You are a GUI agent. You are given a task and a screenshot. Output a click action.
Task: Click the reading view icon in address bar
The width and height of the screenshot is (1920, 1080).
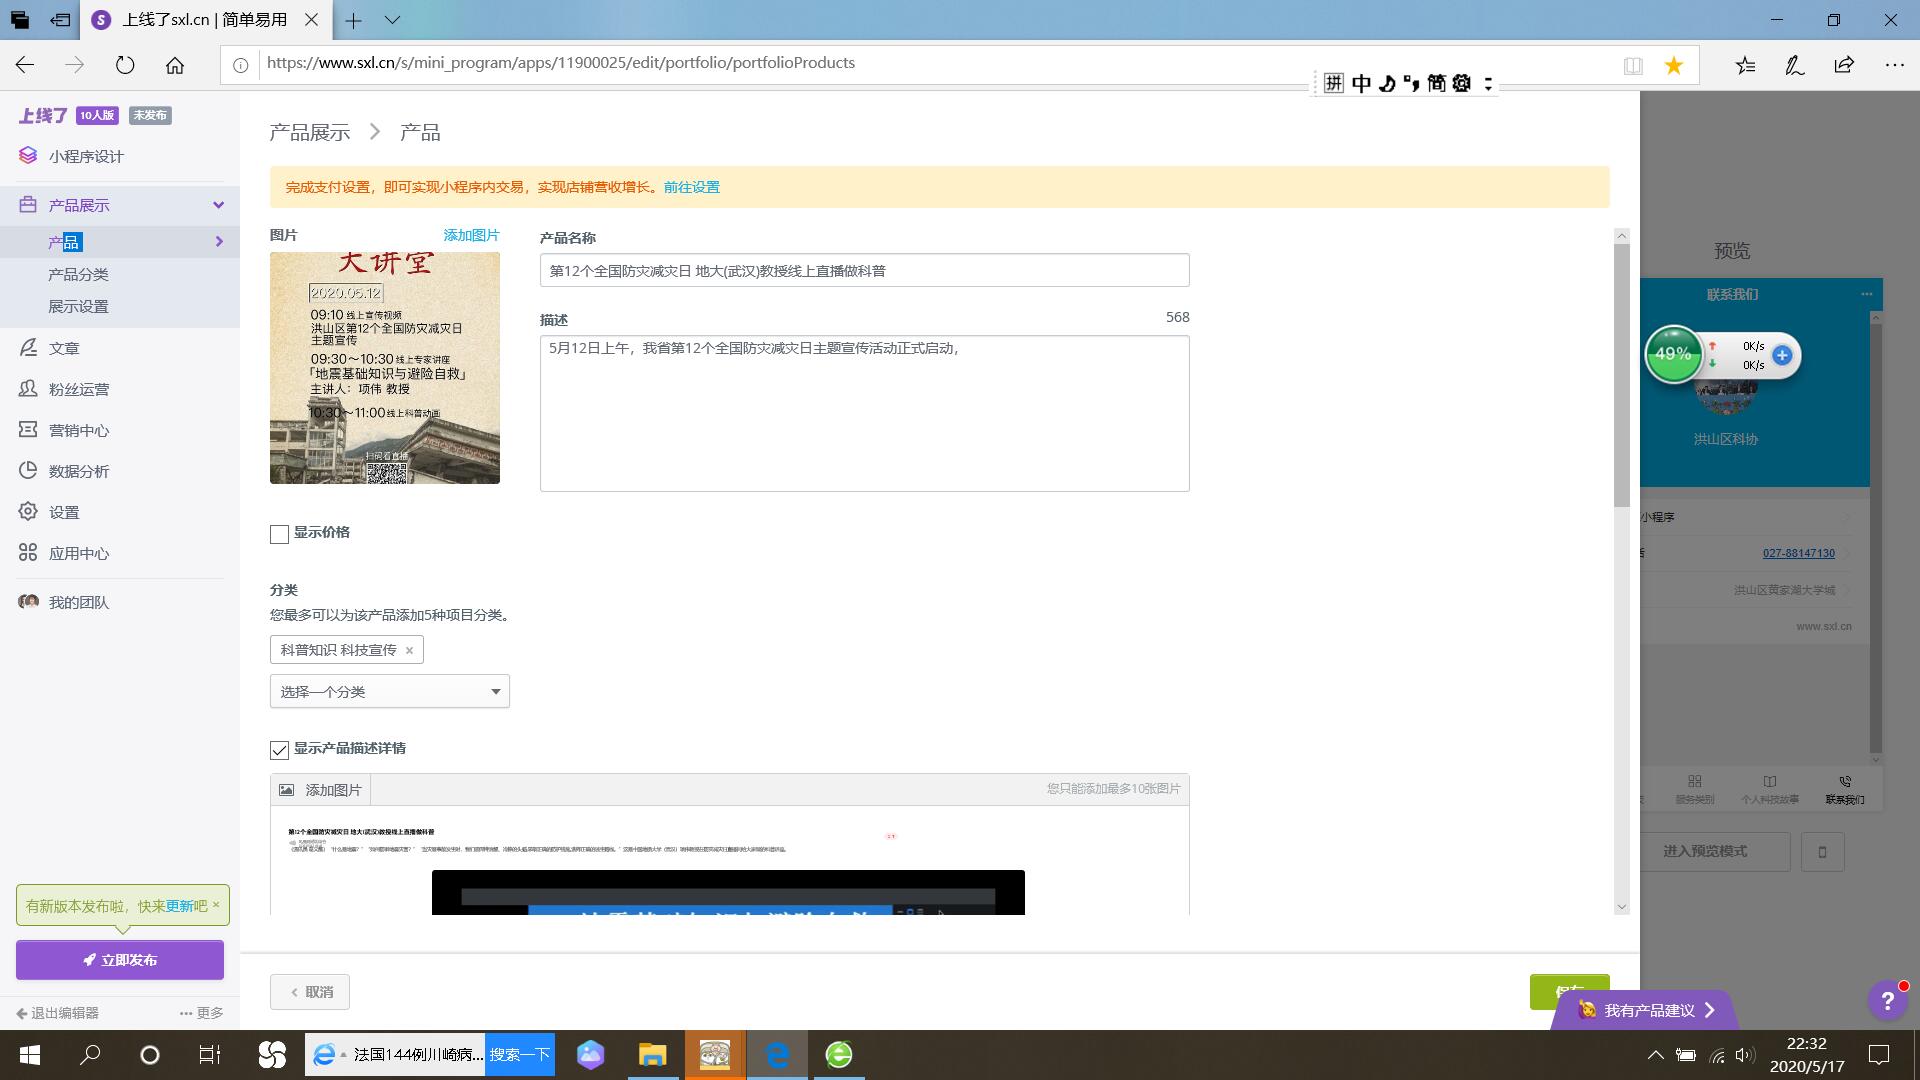coord(1633,65)
